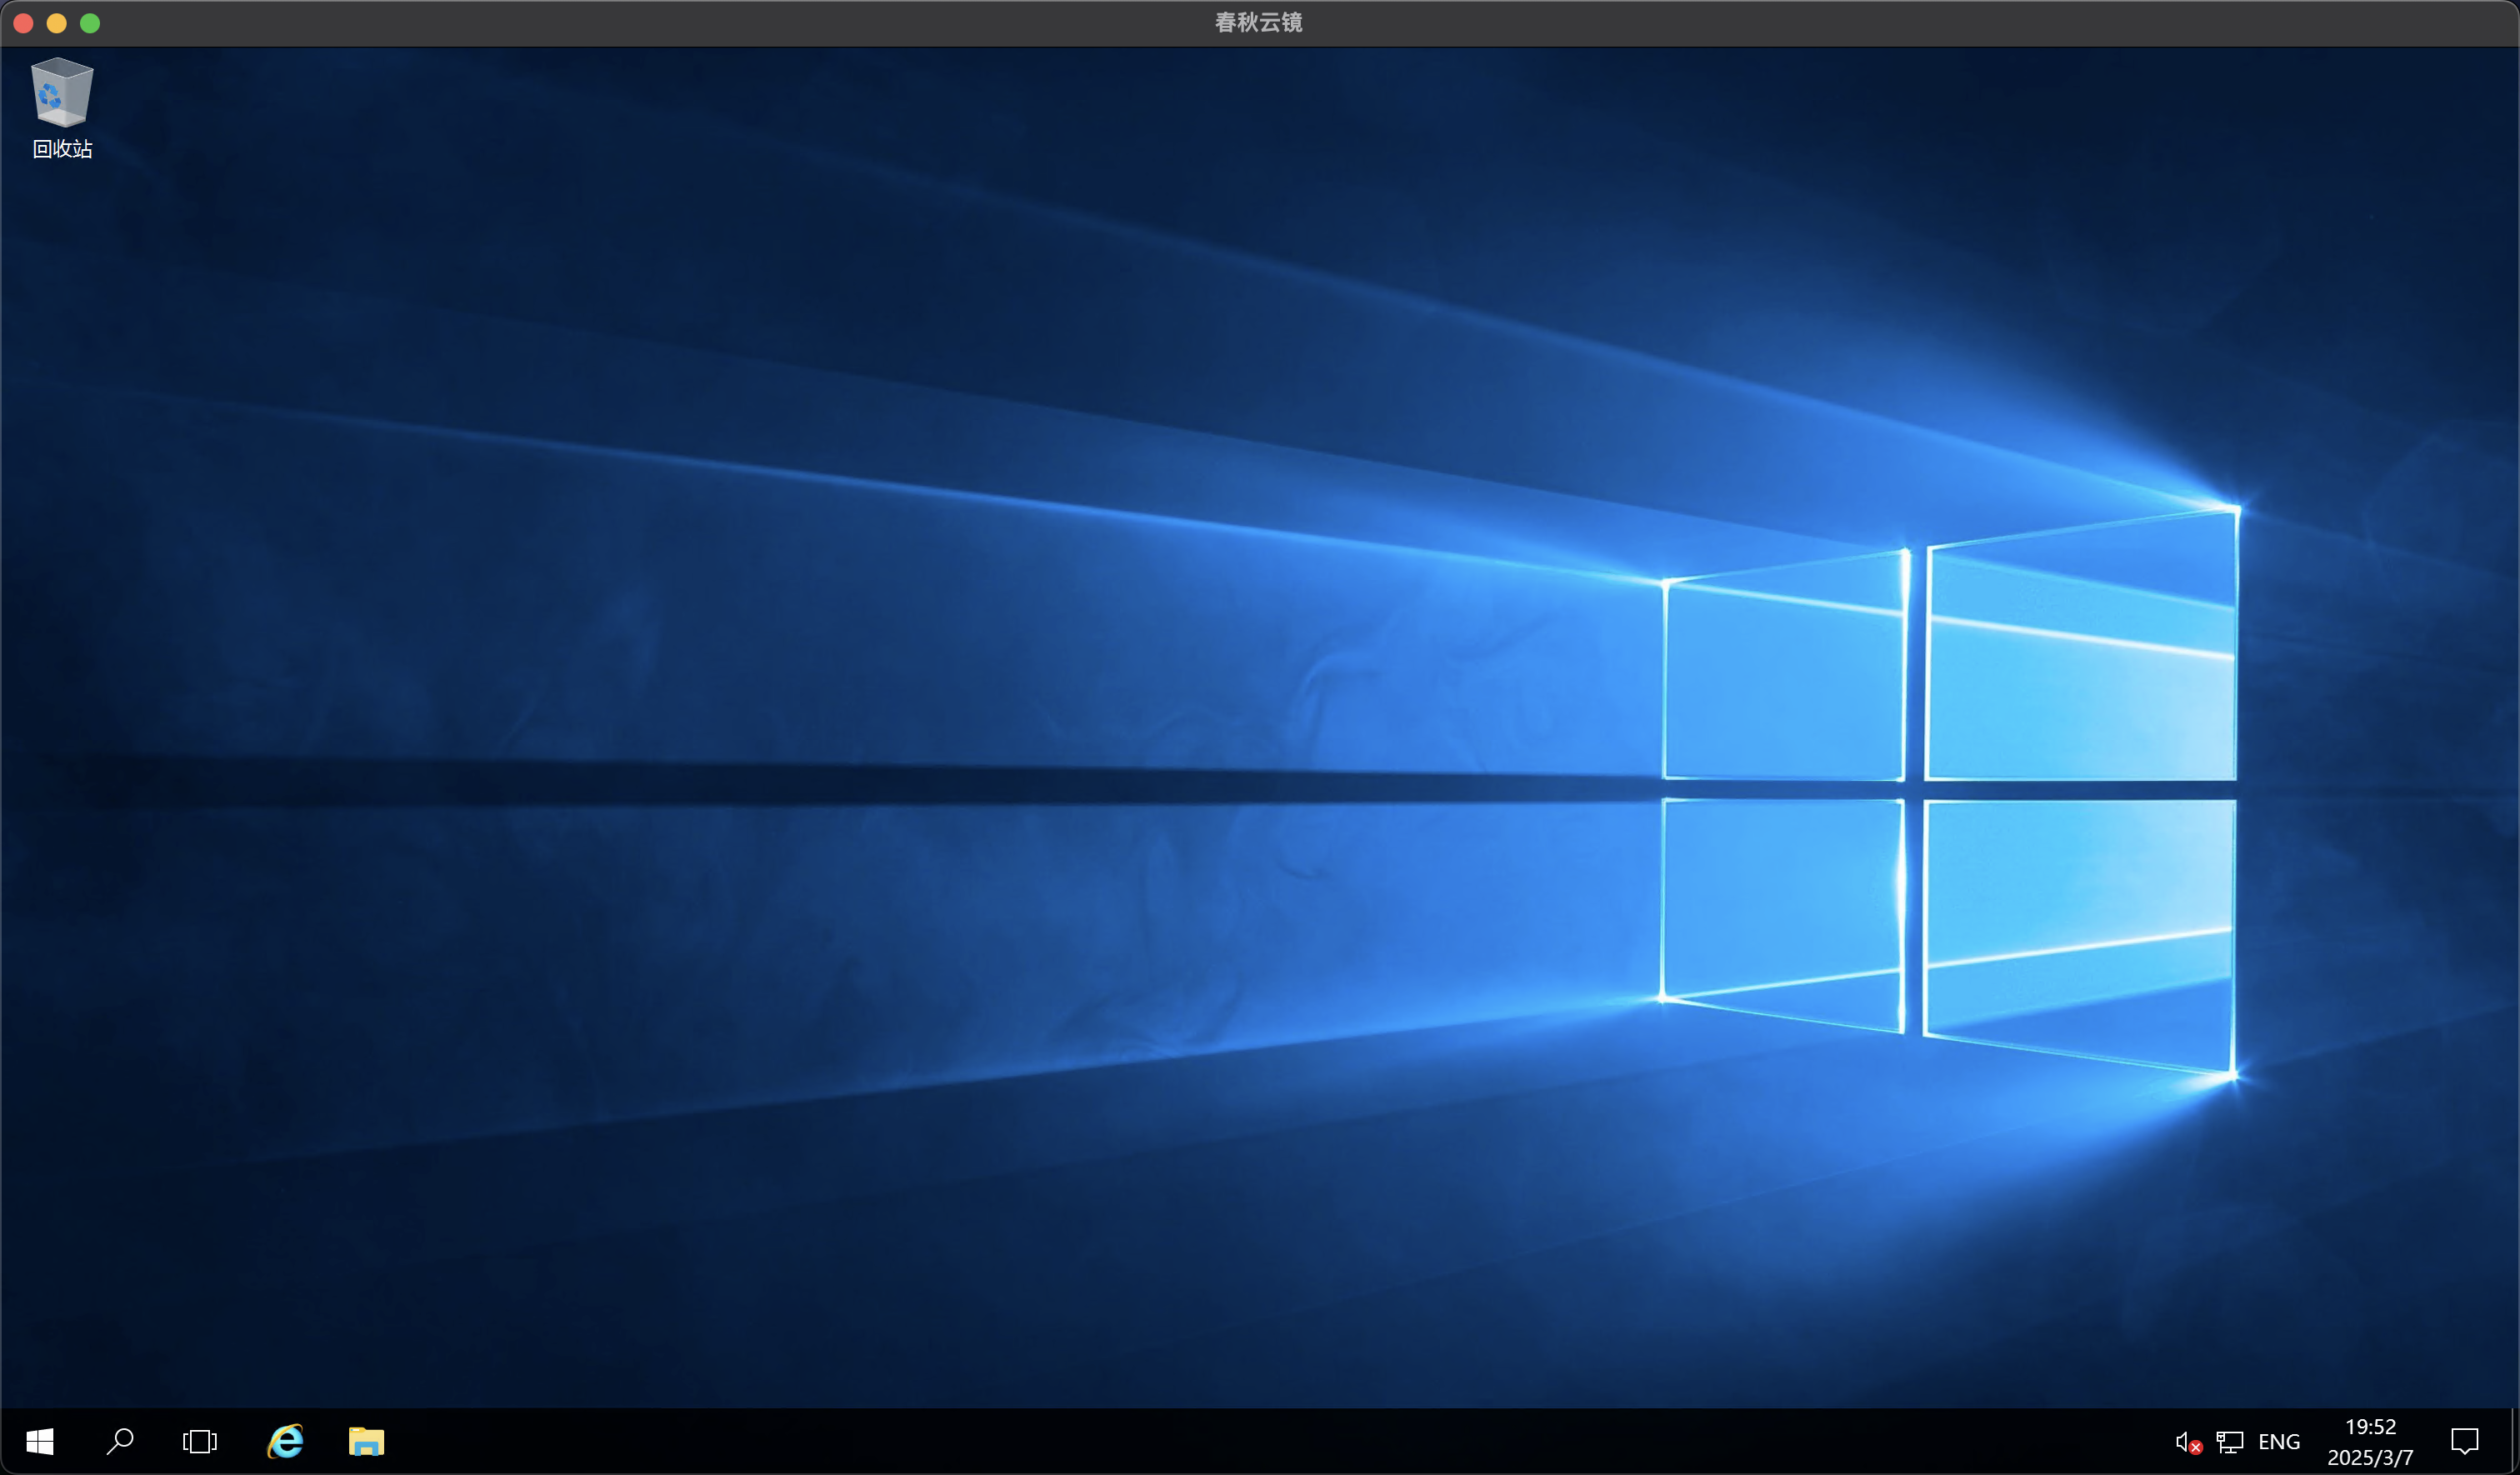Select the Recycle Bin desktop icon
The width and height of the screenshot is (2520, 1475).
tap(62, 93)
